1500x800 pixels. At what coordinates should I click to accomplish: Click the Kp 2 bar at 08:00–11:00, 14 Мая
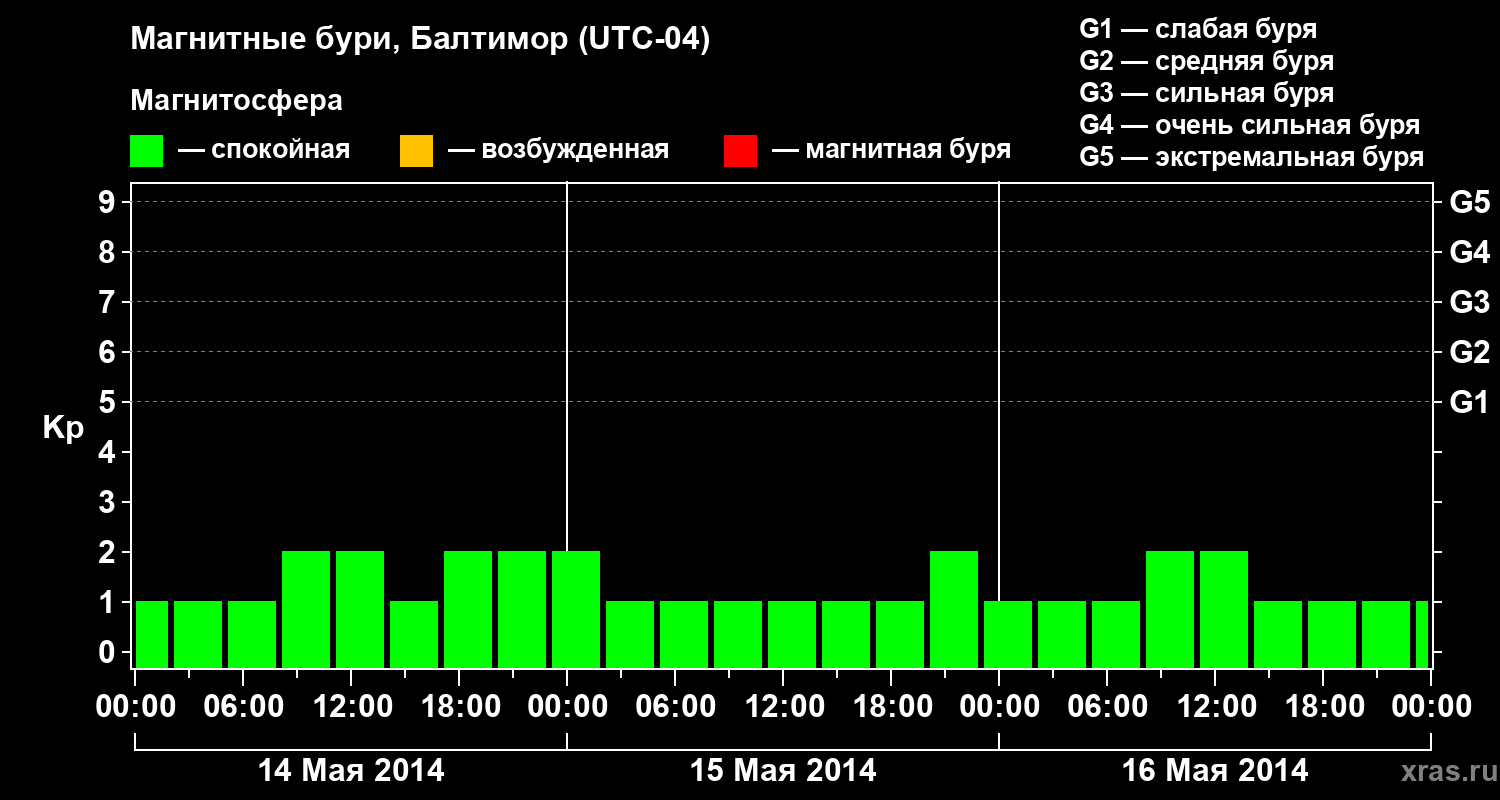click(x=306, y=609)
